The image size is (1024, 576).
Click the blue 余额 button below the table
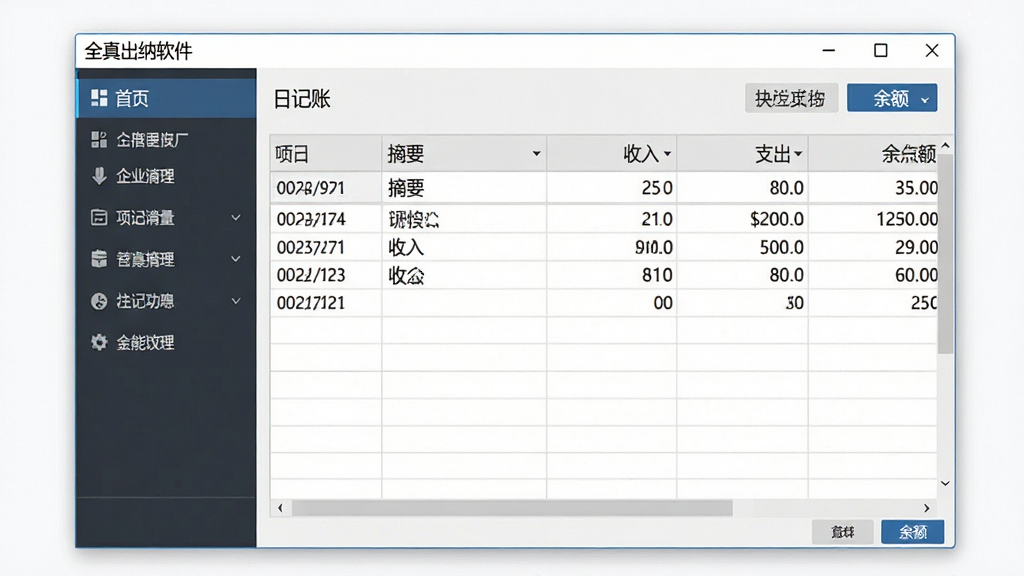(912, 532)
